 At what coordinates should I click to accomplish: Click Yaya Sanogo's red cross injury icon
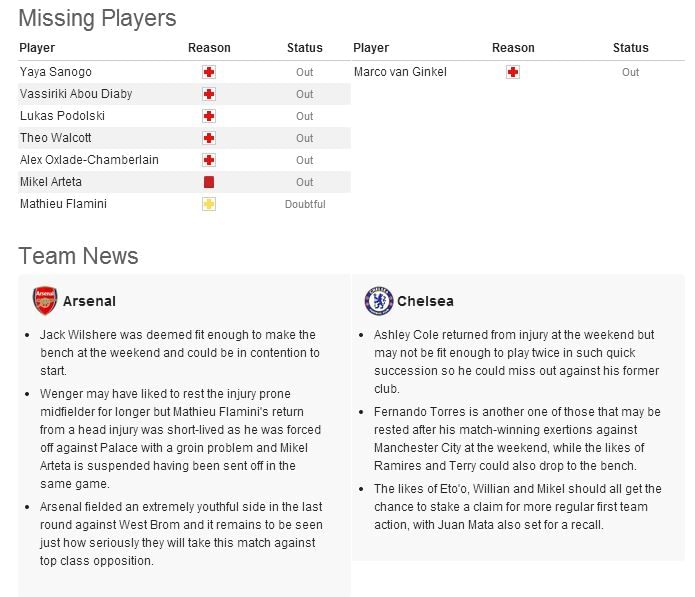(x=209, y=72)
